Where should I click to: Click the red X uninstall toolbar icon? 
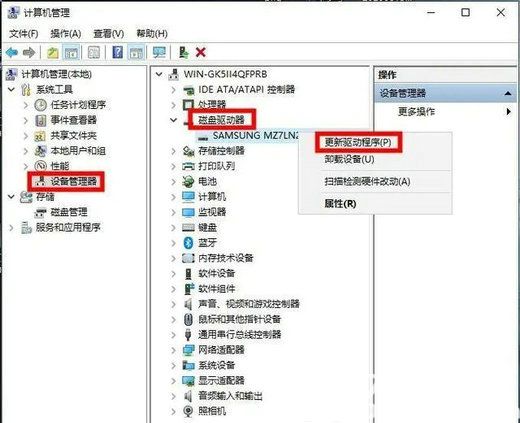pyautogui.click(x=201, y=52)
